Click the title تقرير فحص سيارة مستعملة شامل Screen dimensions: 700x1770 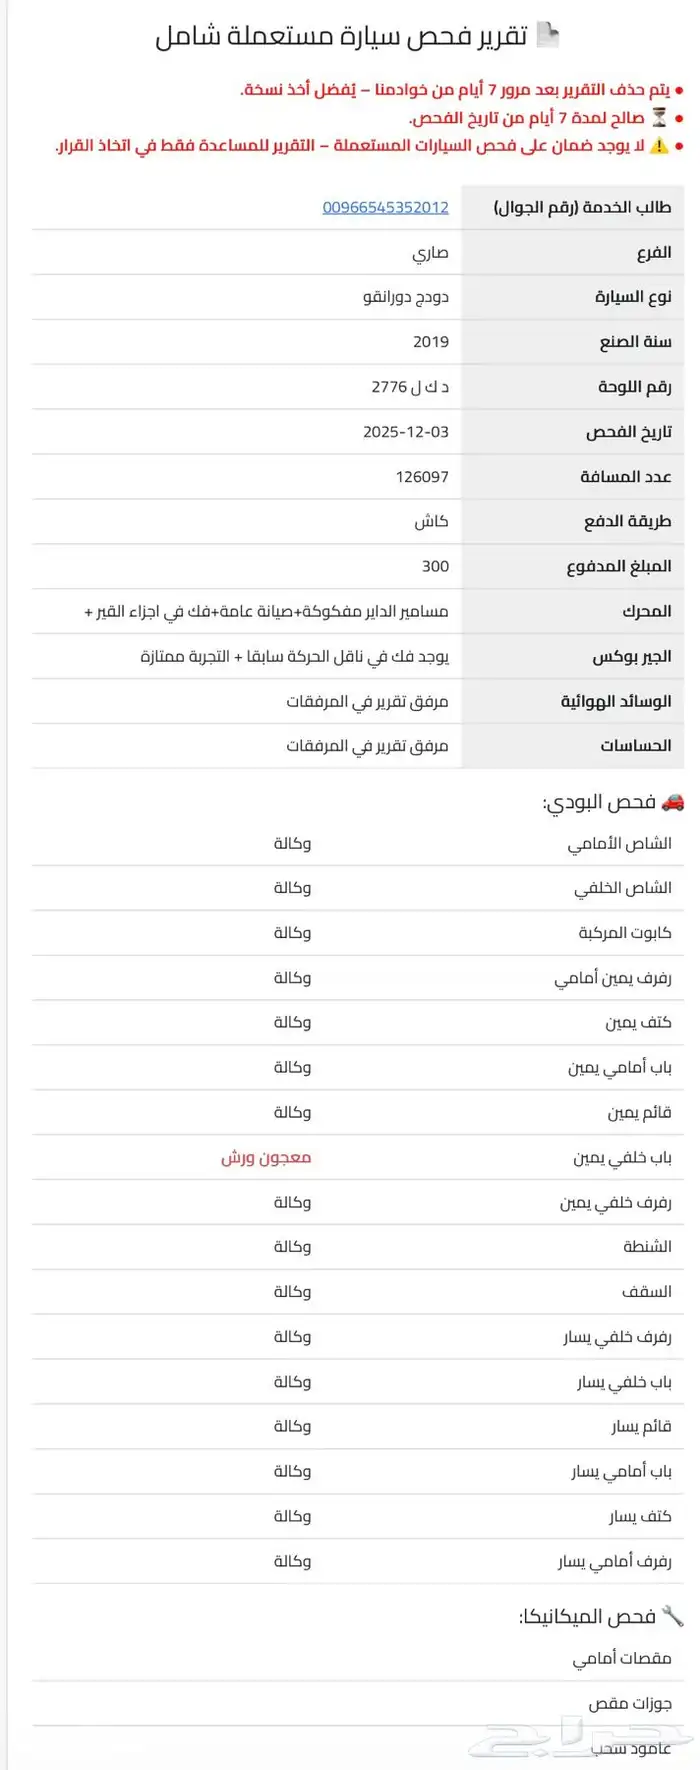click(341, 37)
